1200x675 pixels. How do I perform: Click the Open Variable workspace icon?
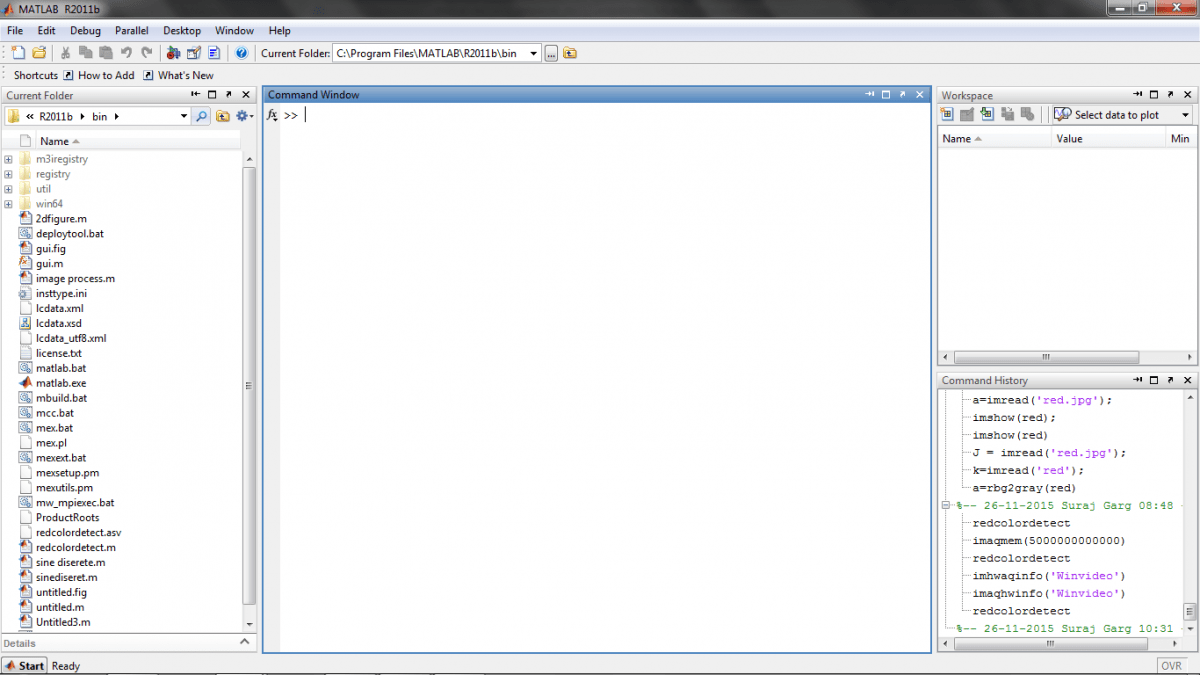(968, 115)
